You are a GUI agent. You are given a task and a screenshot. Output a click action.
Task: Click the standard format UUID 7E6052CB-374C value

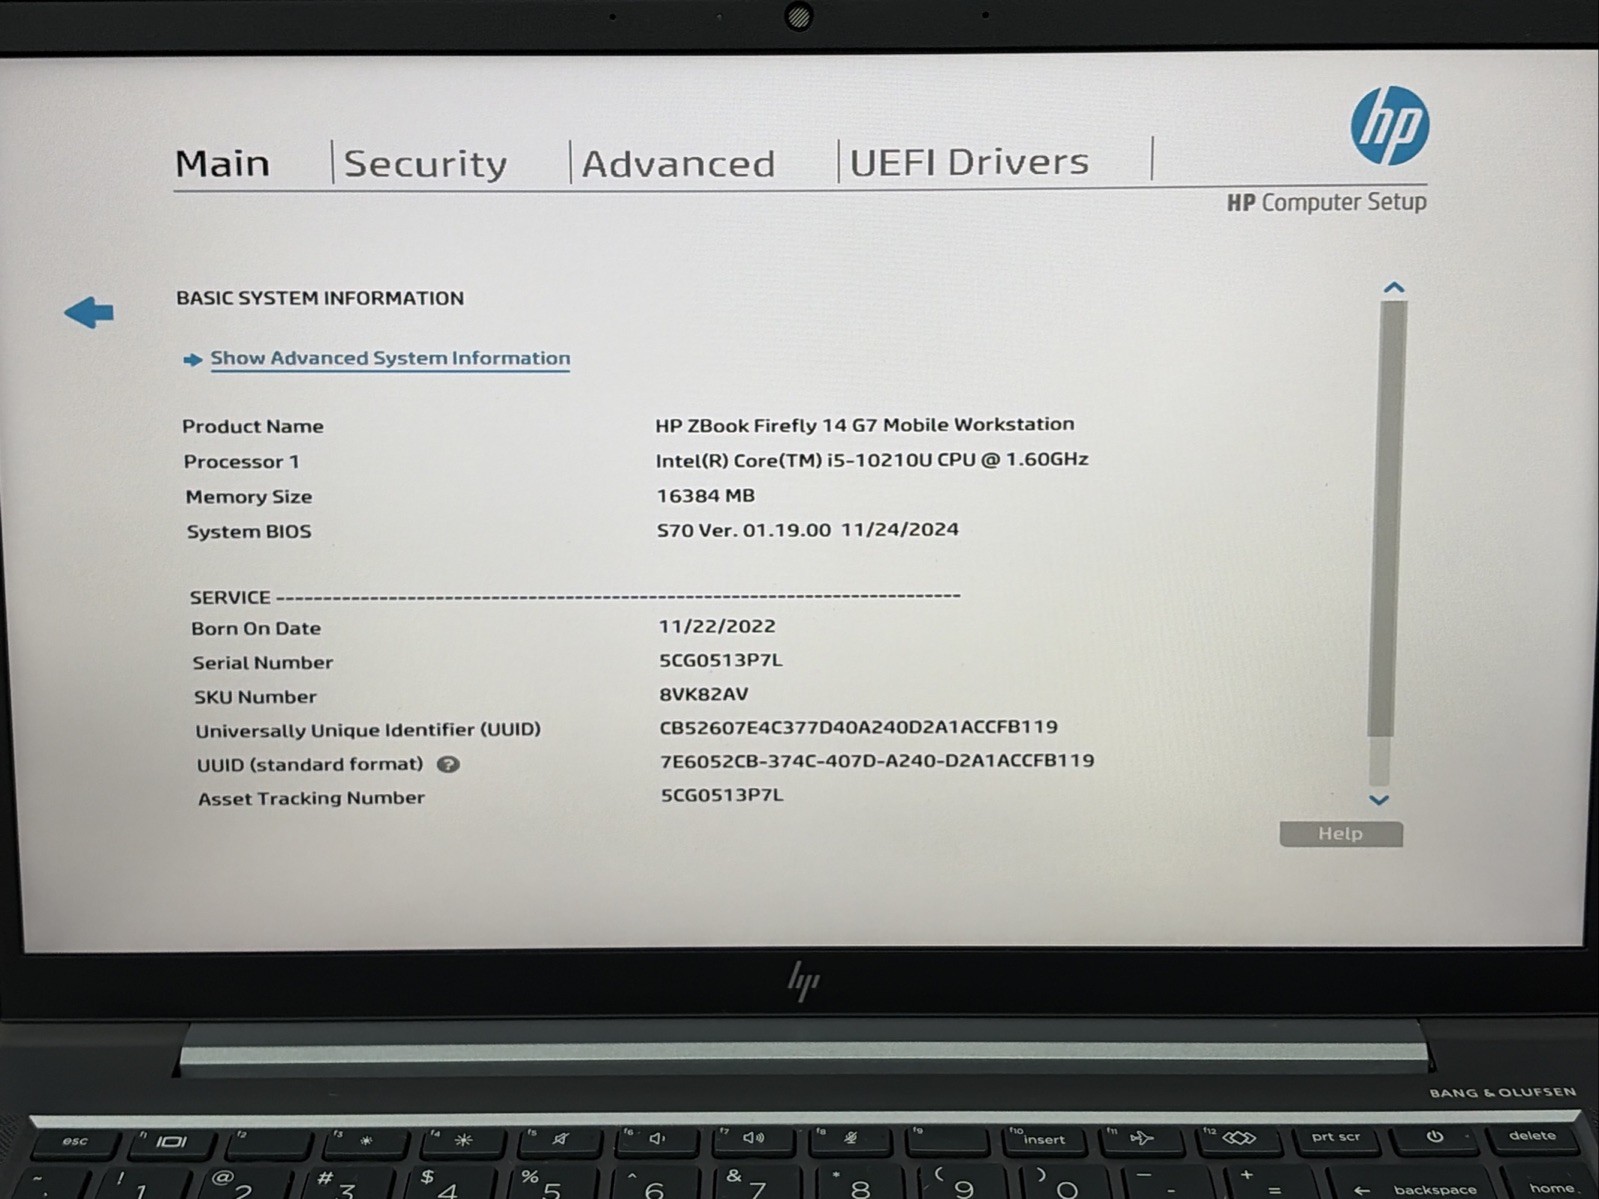(877, 762)
